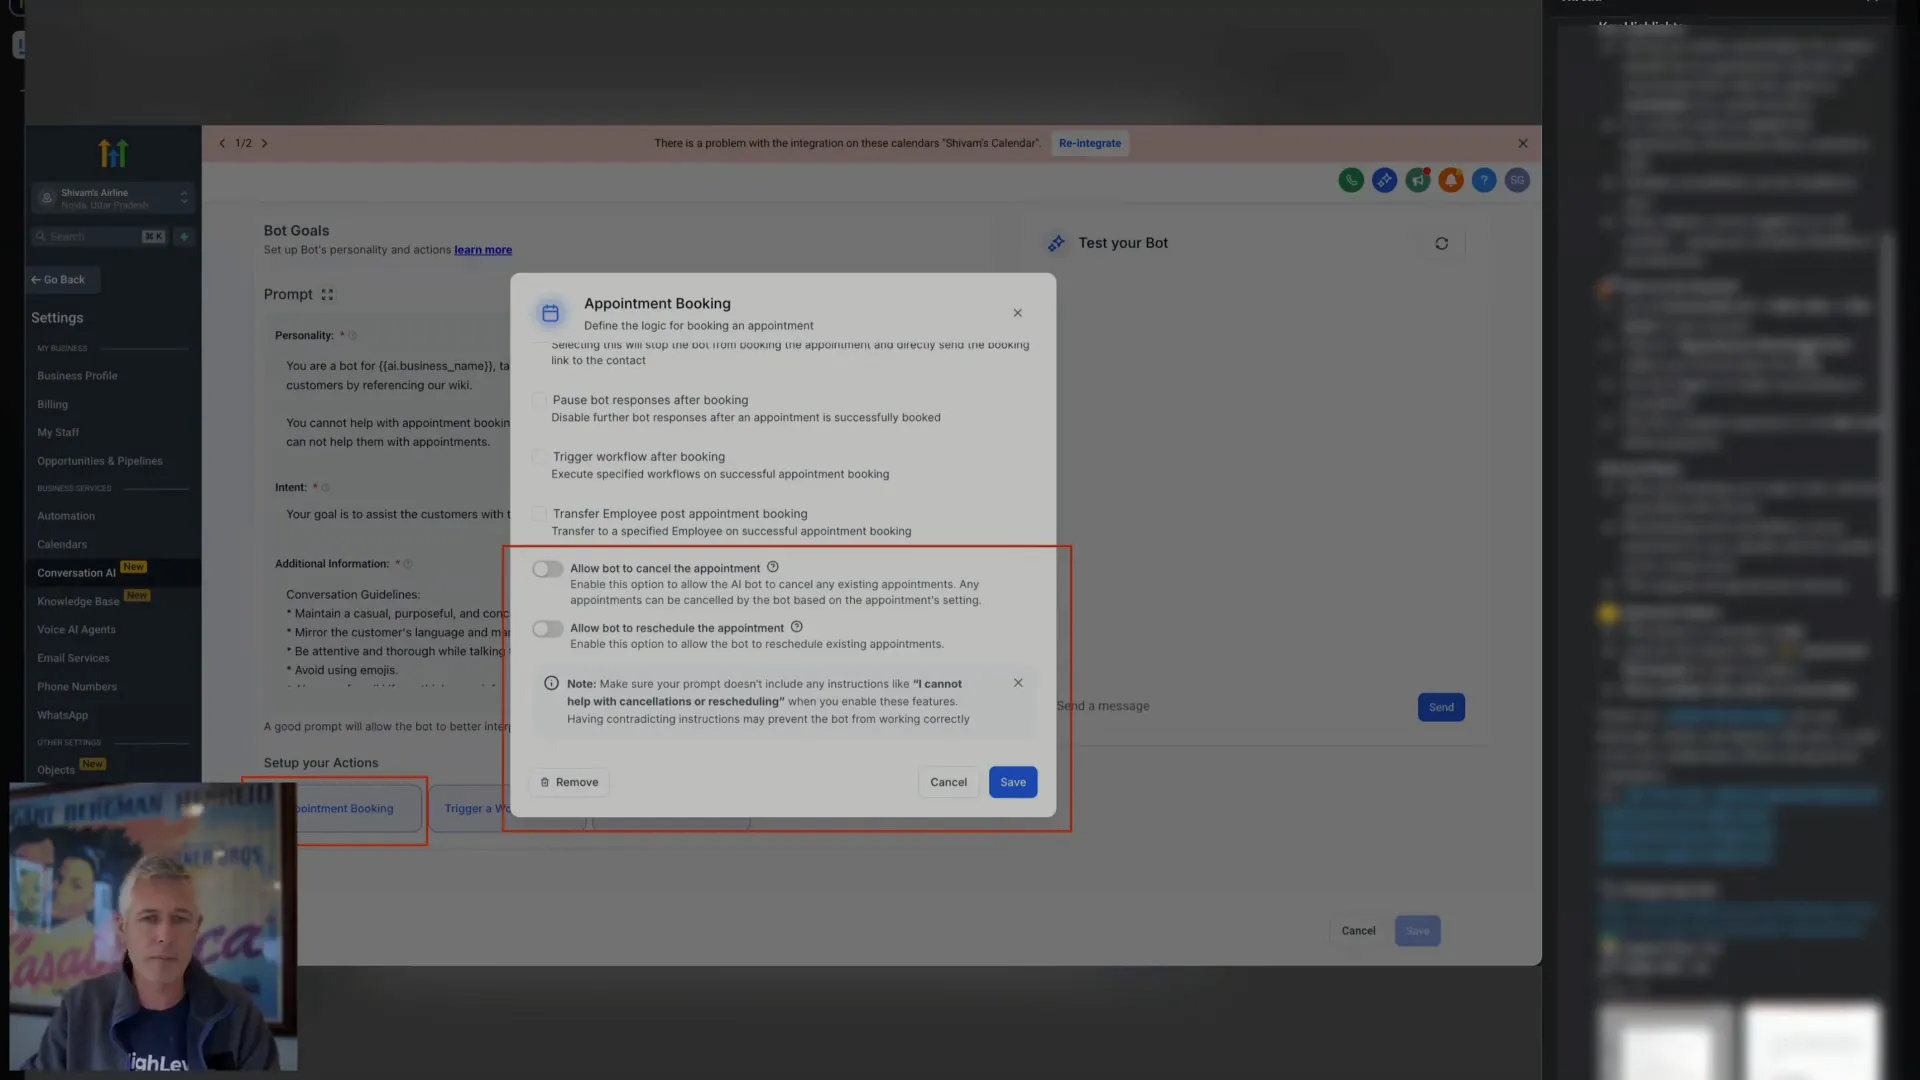Click the expand icon next to Prompt
This screenshot has width=1920, height=1080.
[x=327, y=295]
